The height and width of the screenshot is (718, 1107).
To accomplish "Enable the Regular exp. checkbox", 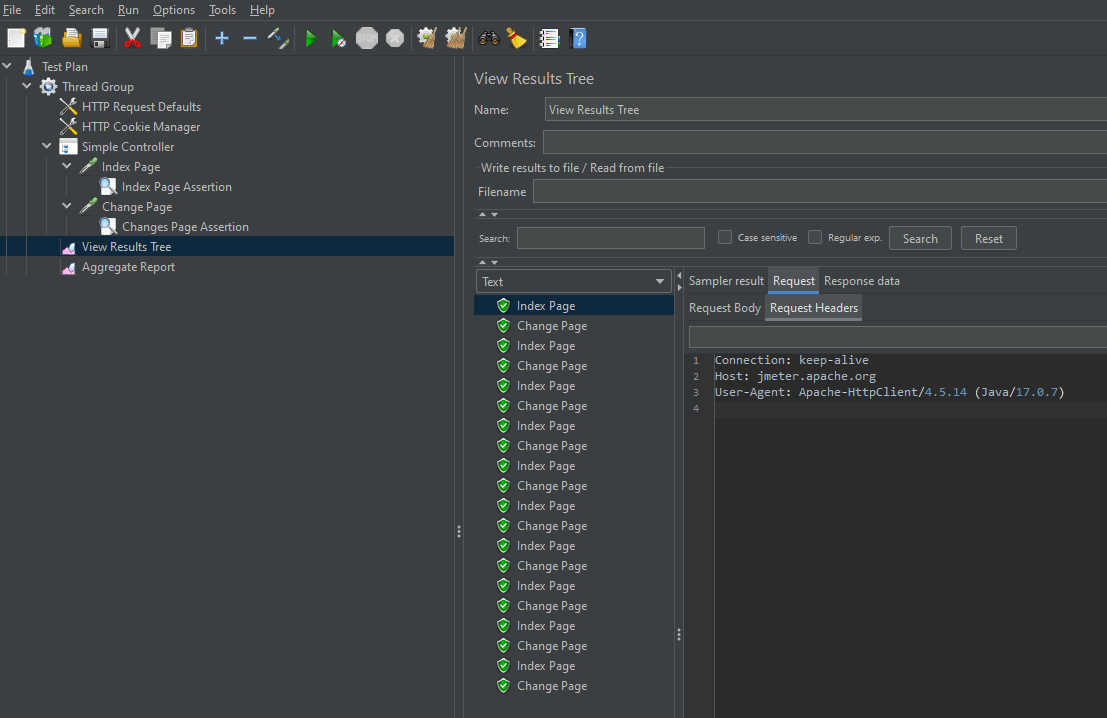I will 815,238.
